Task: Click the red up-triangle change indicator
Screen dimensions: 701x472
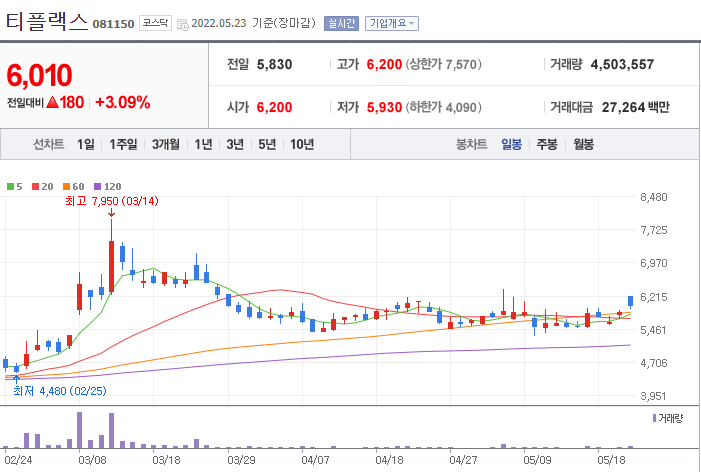Action: tap(52, 102)
